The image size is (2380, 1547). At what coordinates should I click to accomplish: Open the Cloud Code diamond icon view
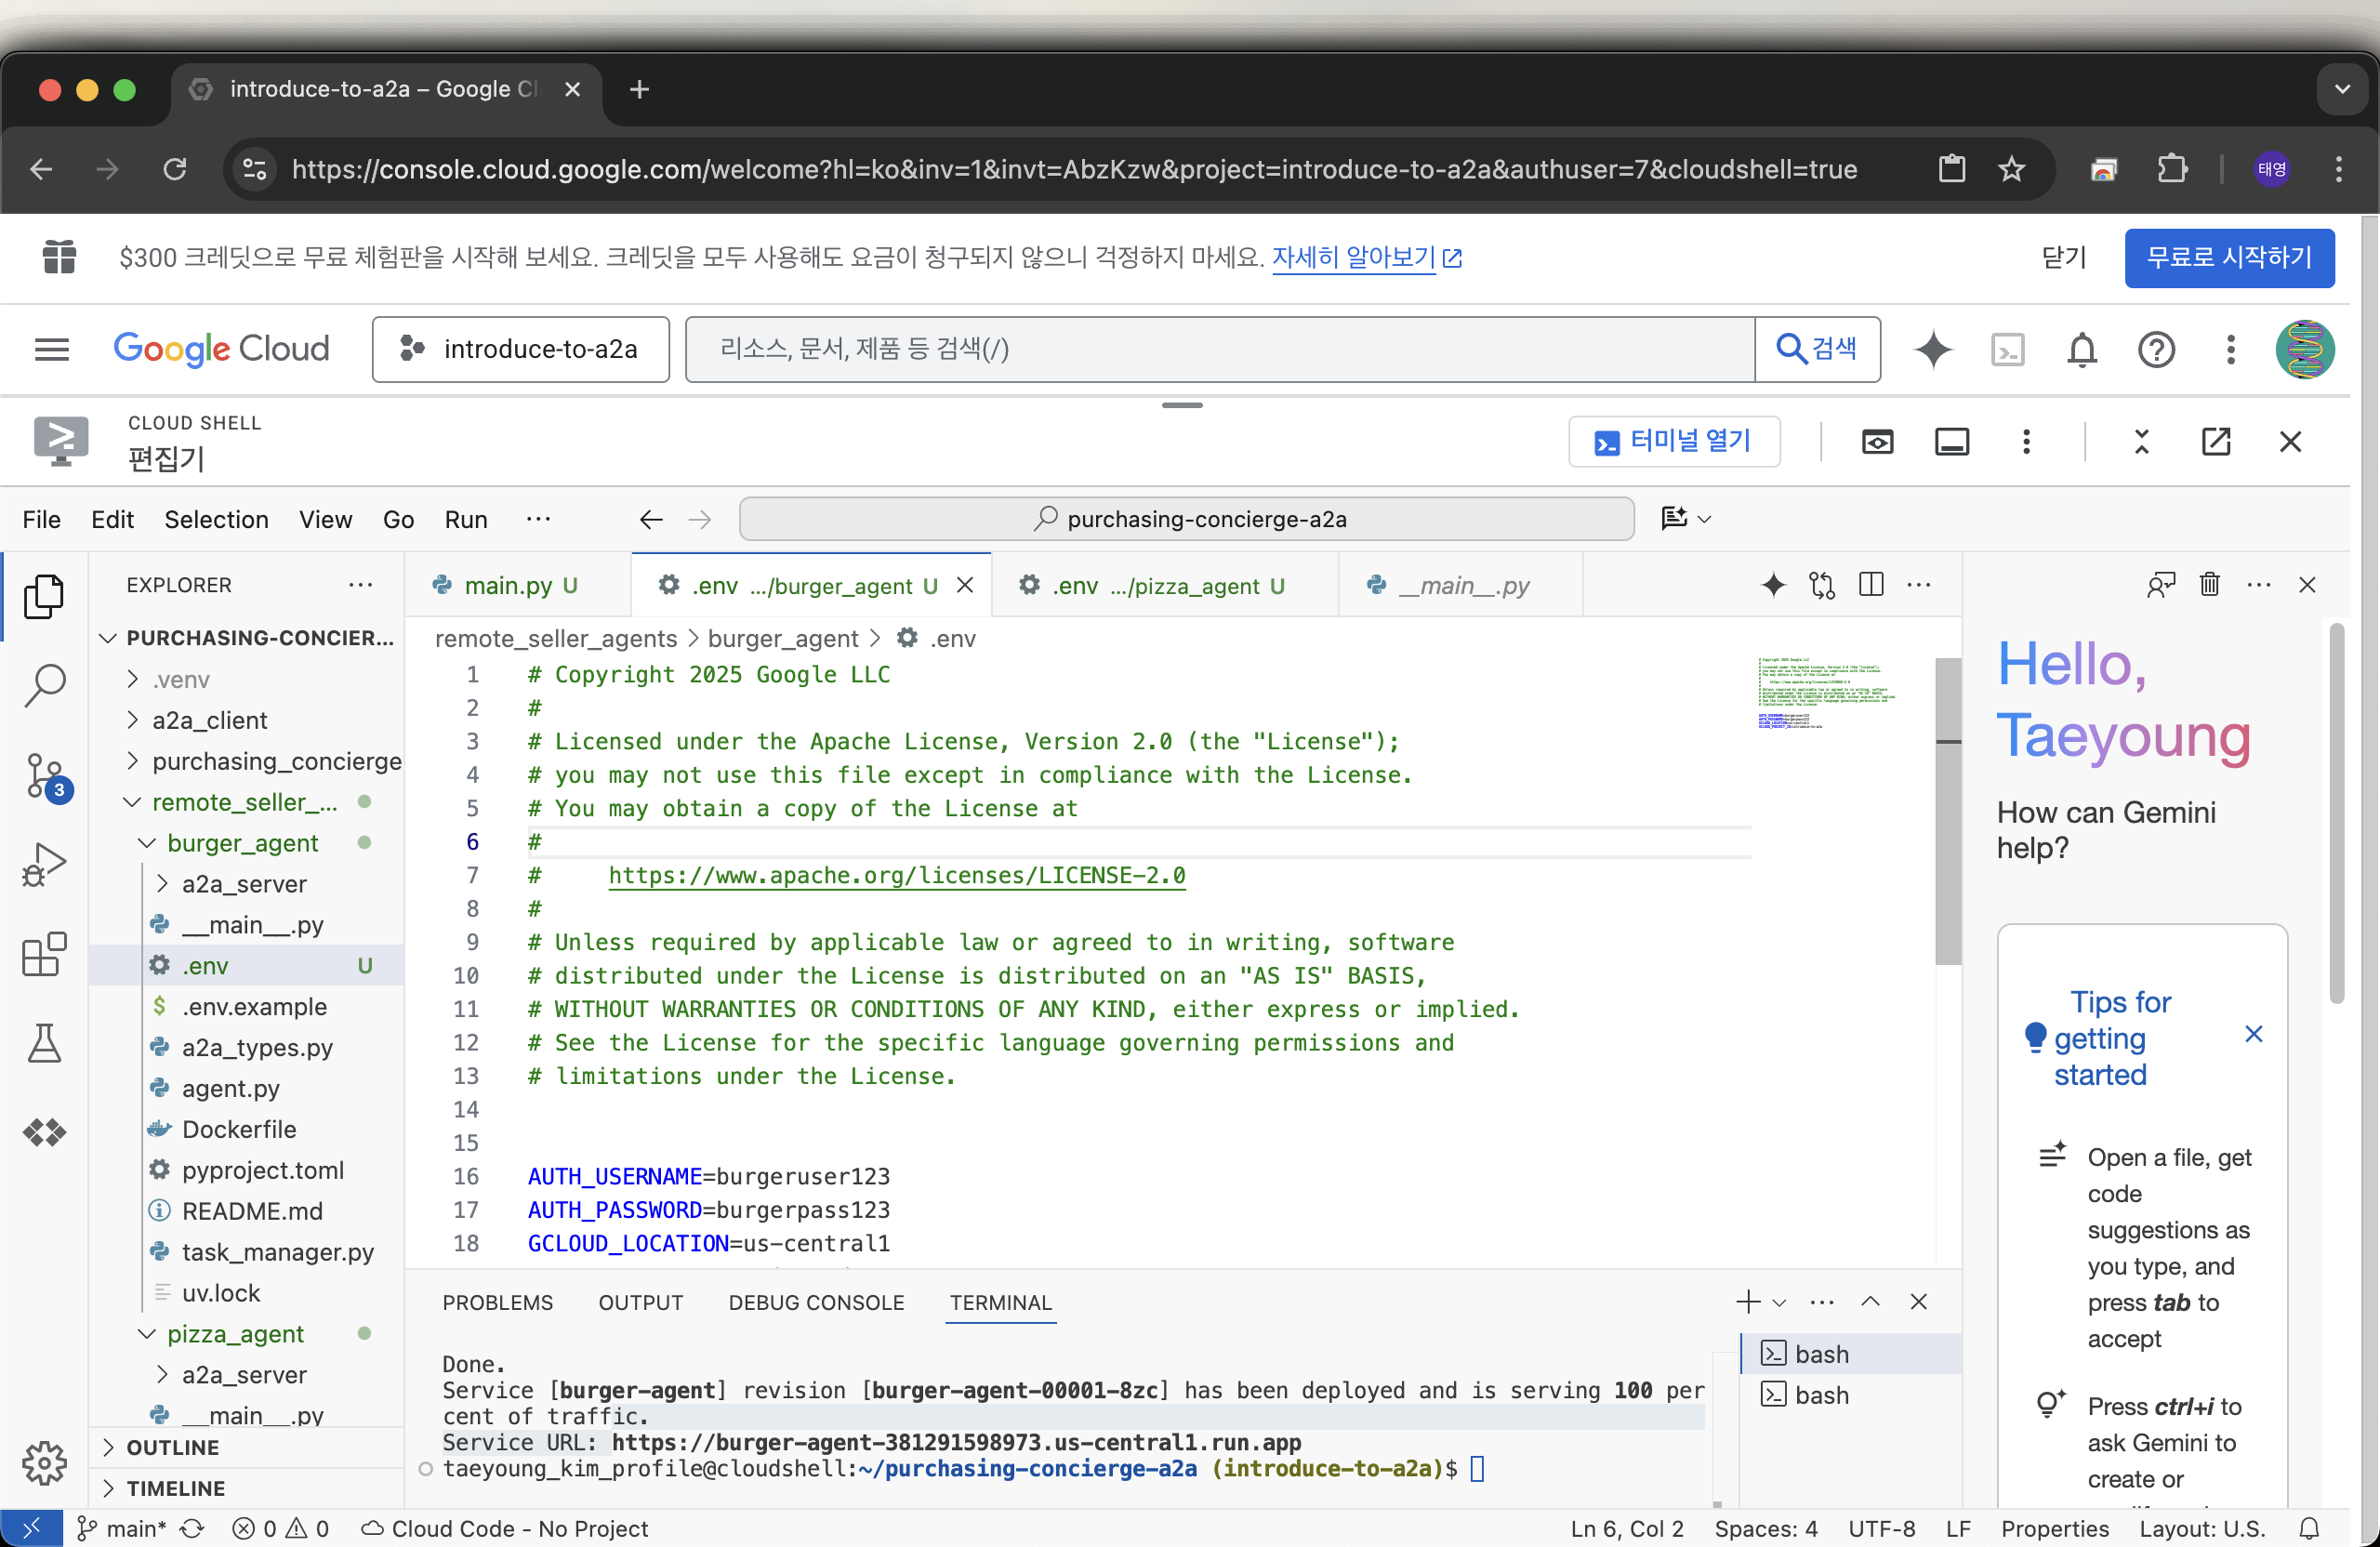pyautogui.click(x=44, y=1132)
